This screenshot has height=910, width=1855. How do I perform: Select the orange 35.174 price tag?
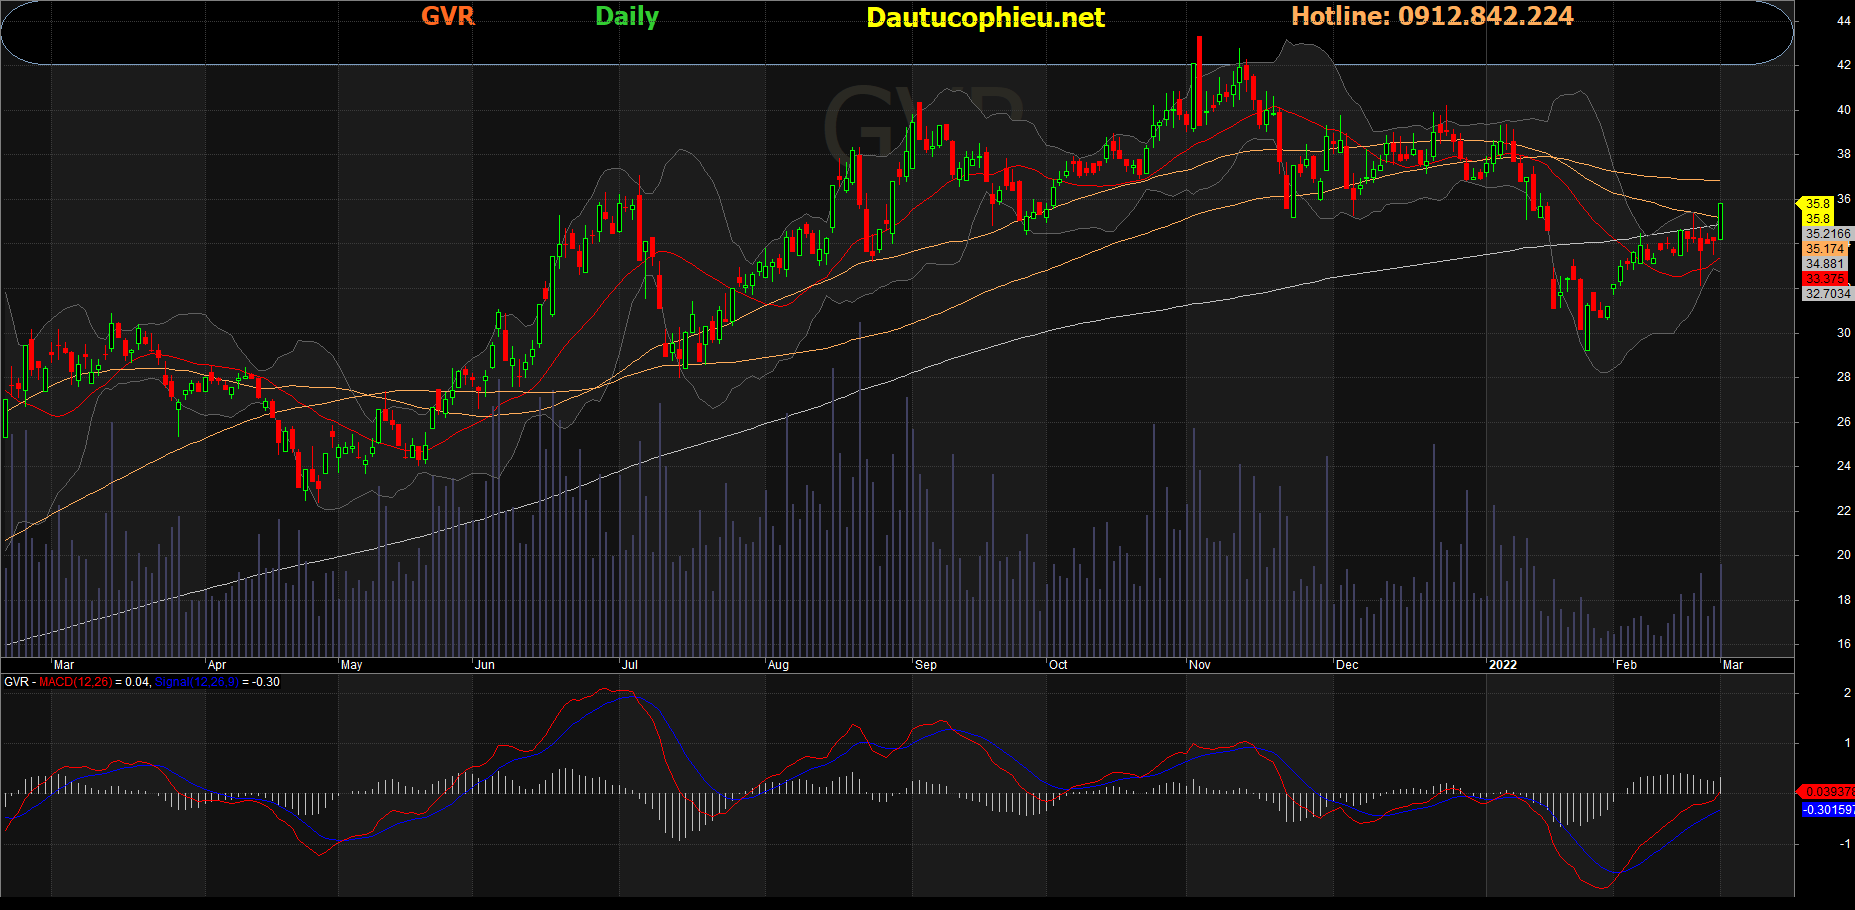(x=1825, y=249)
